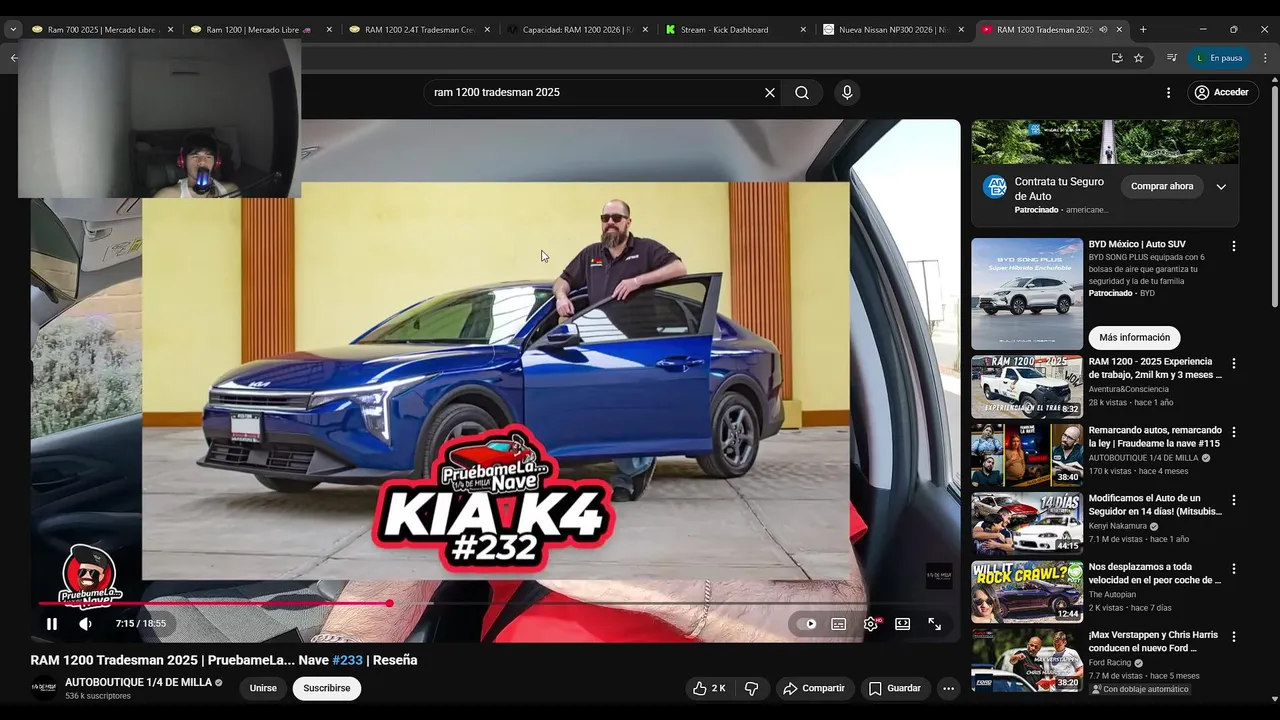Click the 536 k suscriptores text
Viewport: 1280px width, 720px height.
(98, 696)
